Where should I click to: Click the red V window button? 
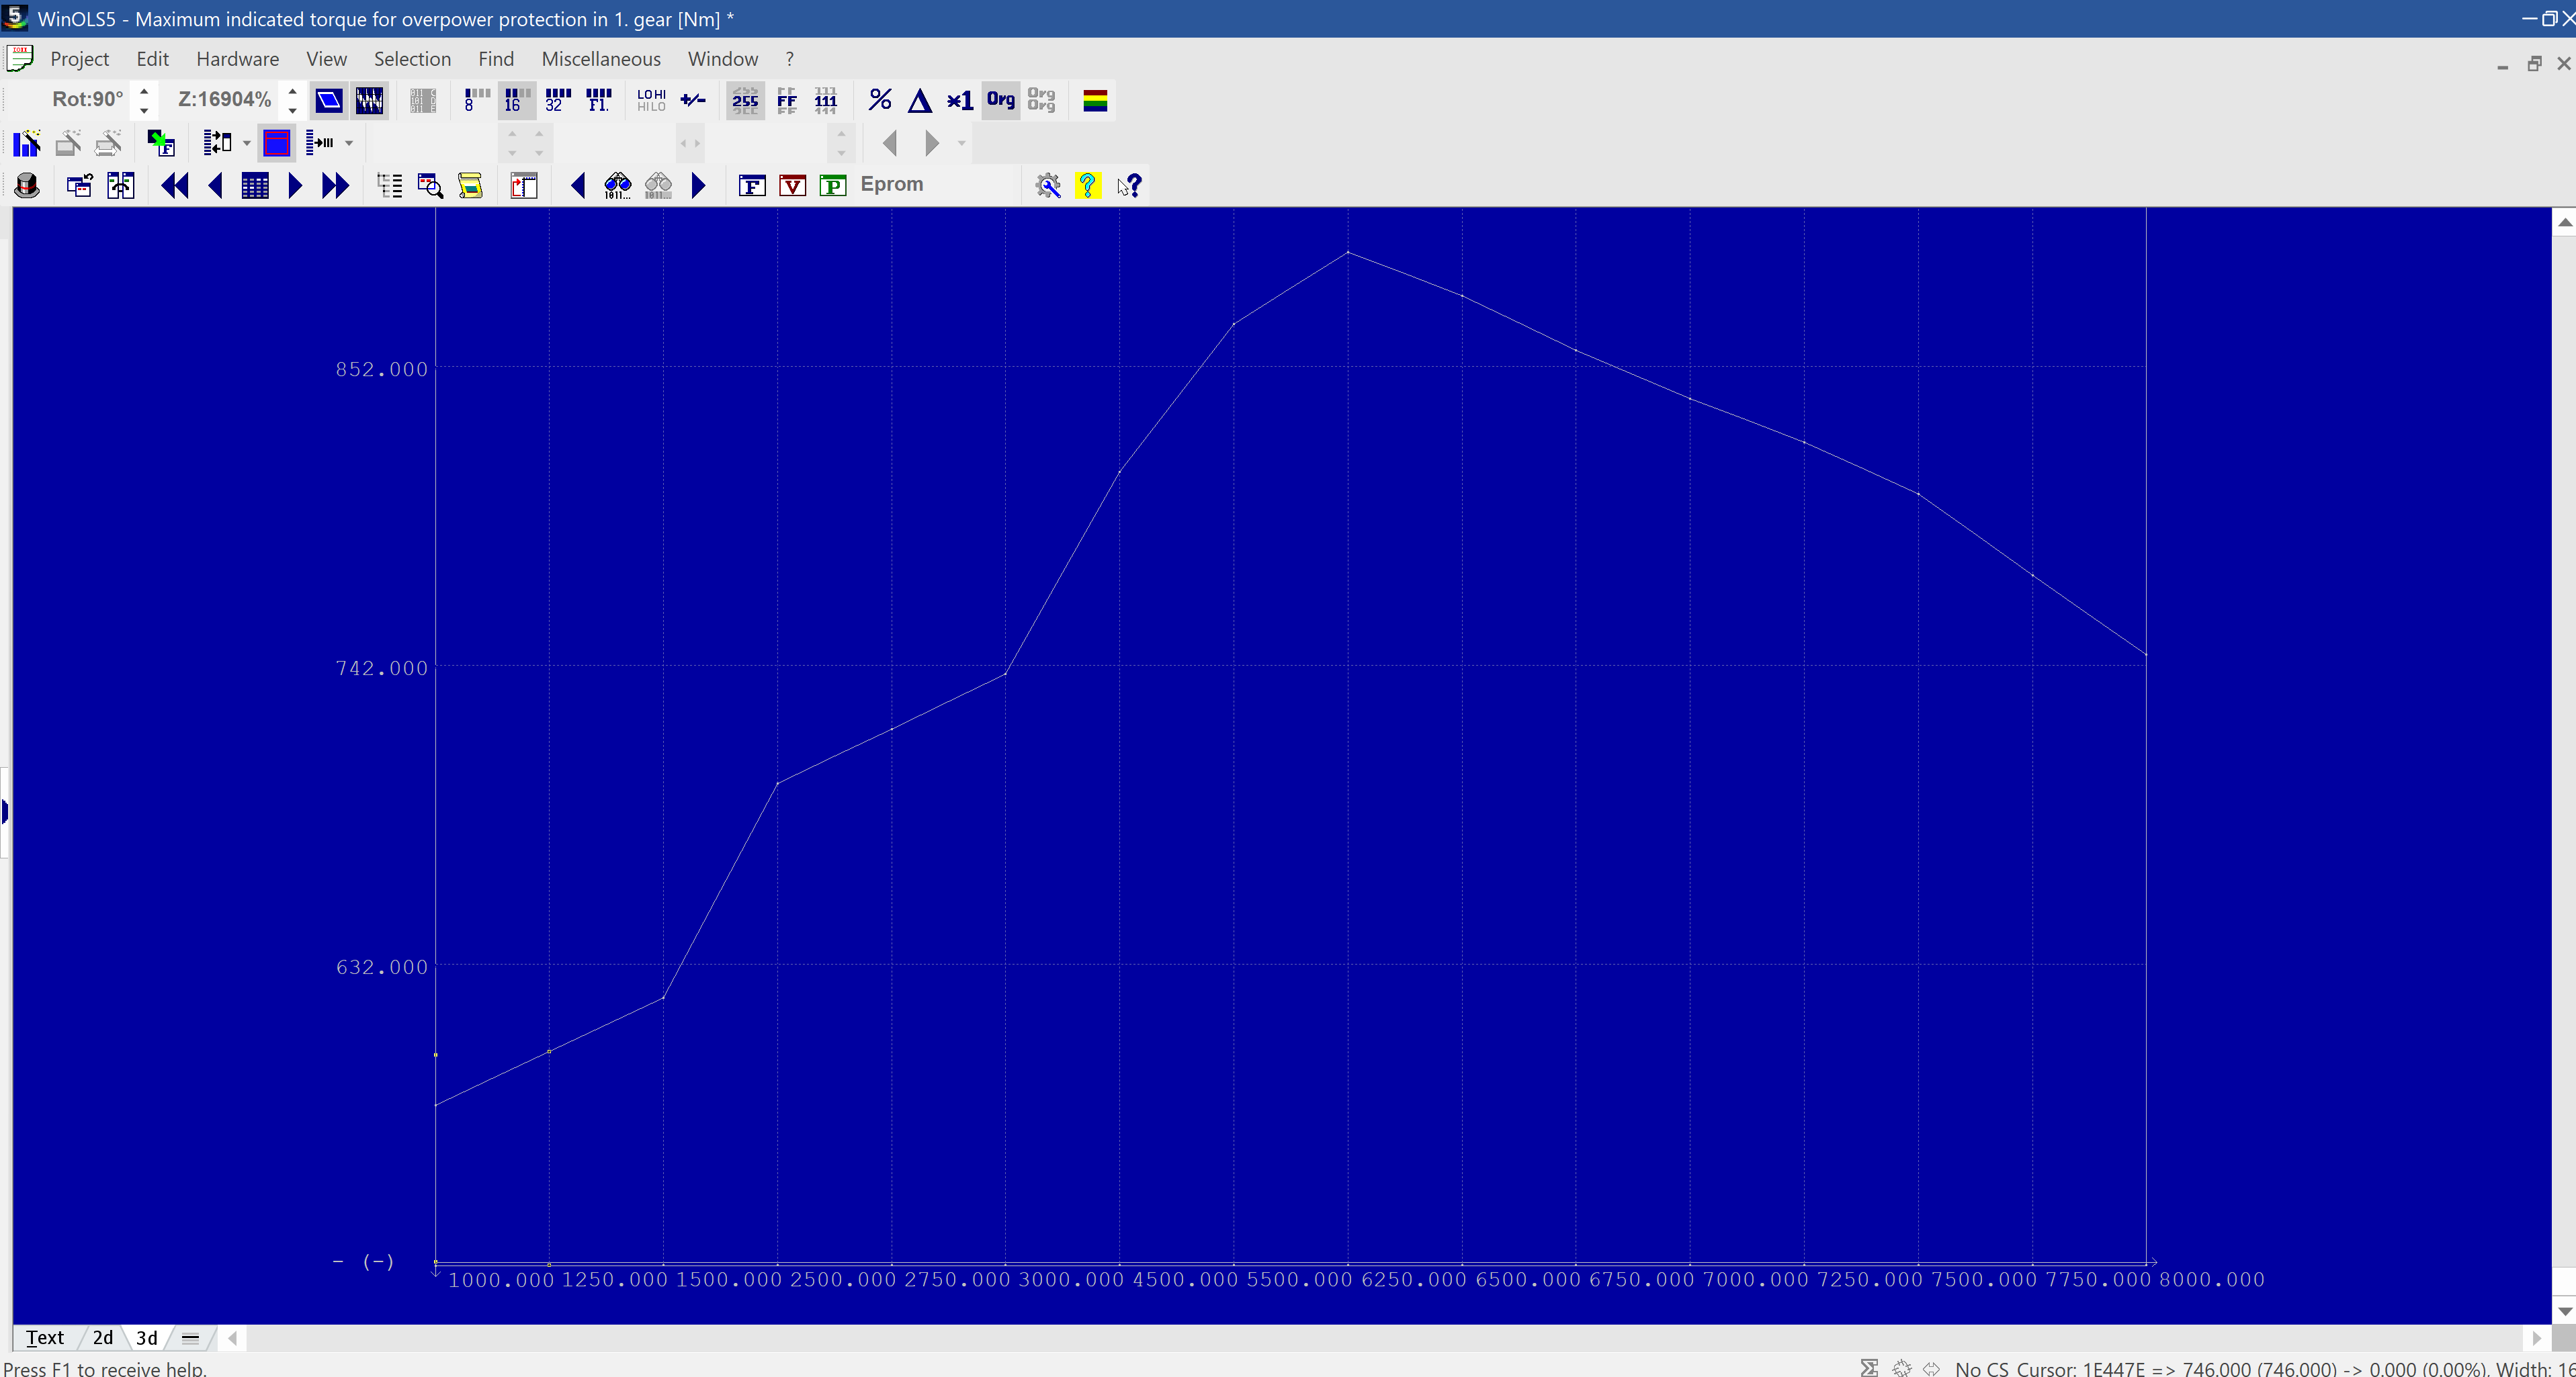(x=792, y=185)
